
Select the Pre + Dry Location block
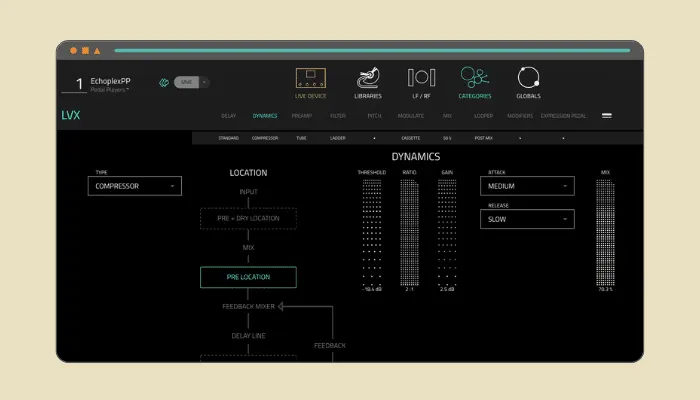[248, 218]
